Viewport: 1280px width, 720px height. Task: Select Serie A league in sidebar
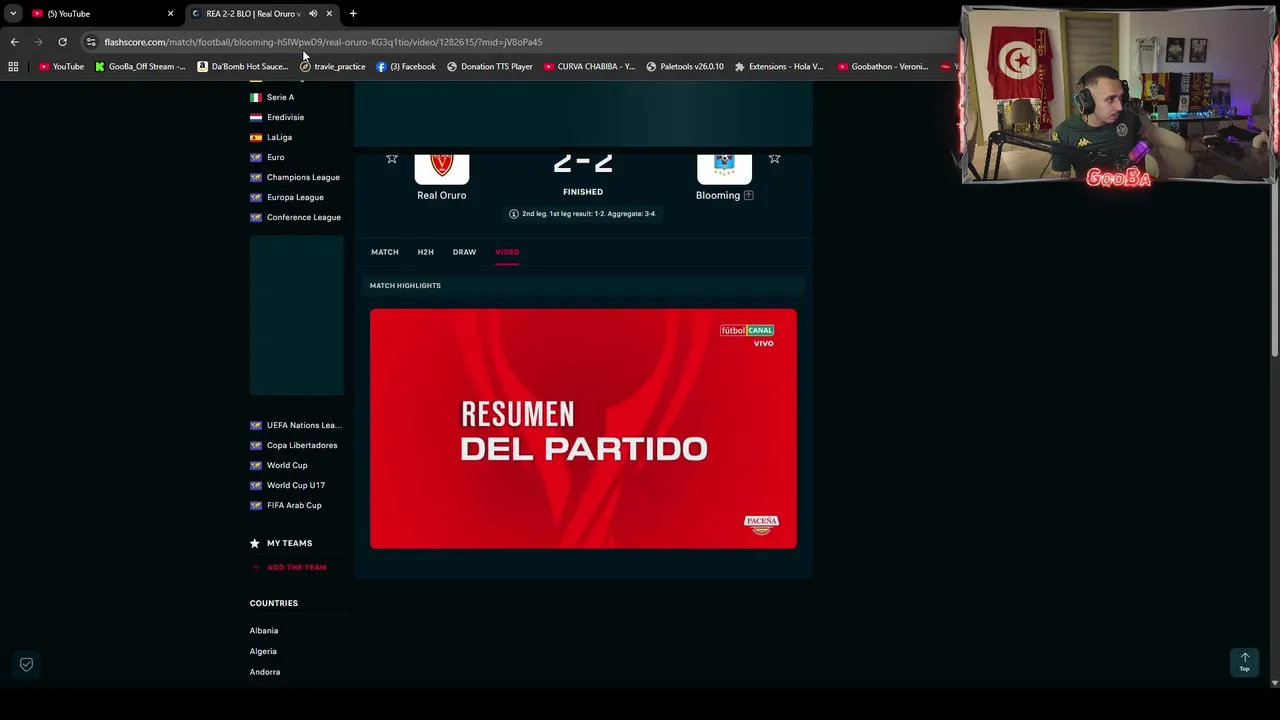tap(280, 97)
